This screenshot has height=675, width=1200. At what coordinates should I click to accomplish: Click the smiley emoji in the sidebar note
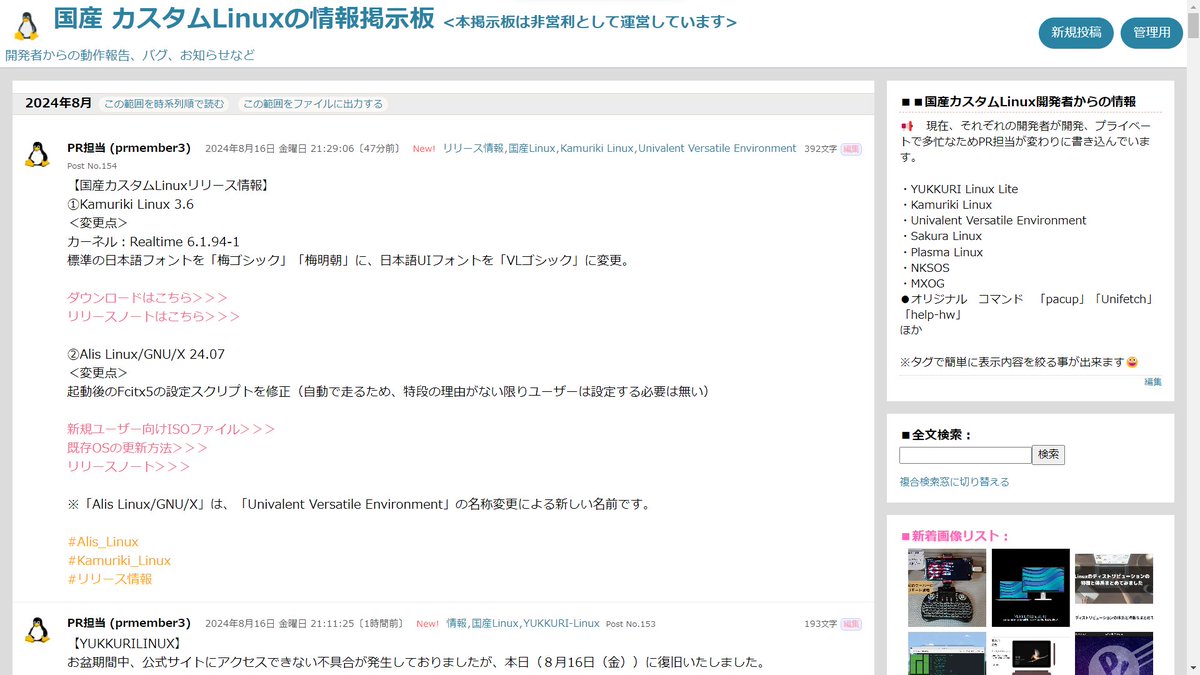pos(1132,362)
